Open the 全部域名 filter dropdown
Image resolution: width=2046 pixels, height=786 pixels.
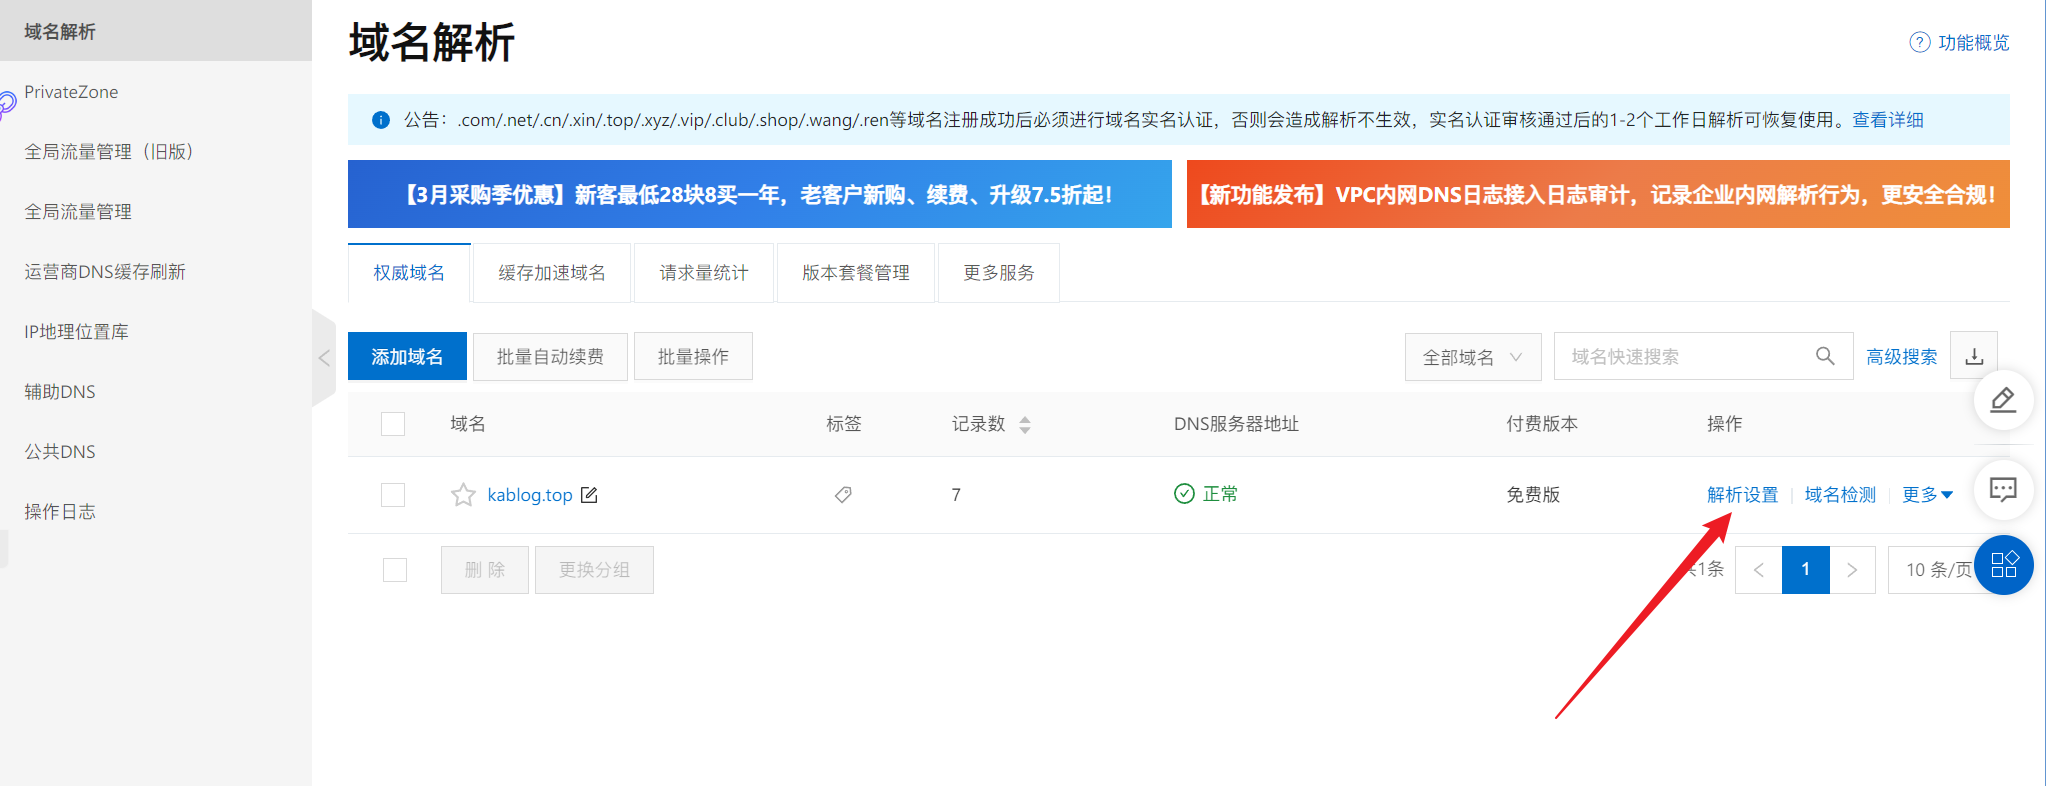[x=1472, y=357]
